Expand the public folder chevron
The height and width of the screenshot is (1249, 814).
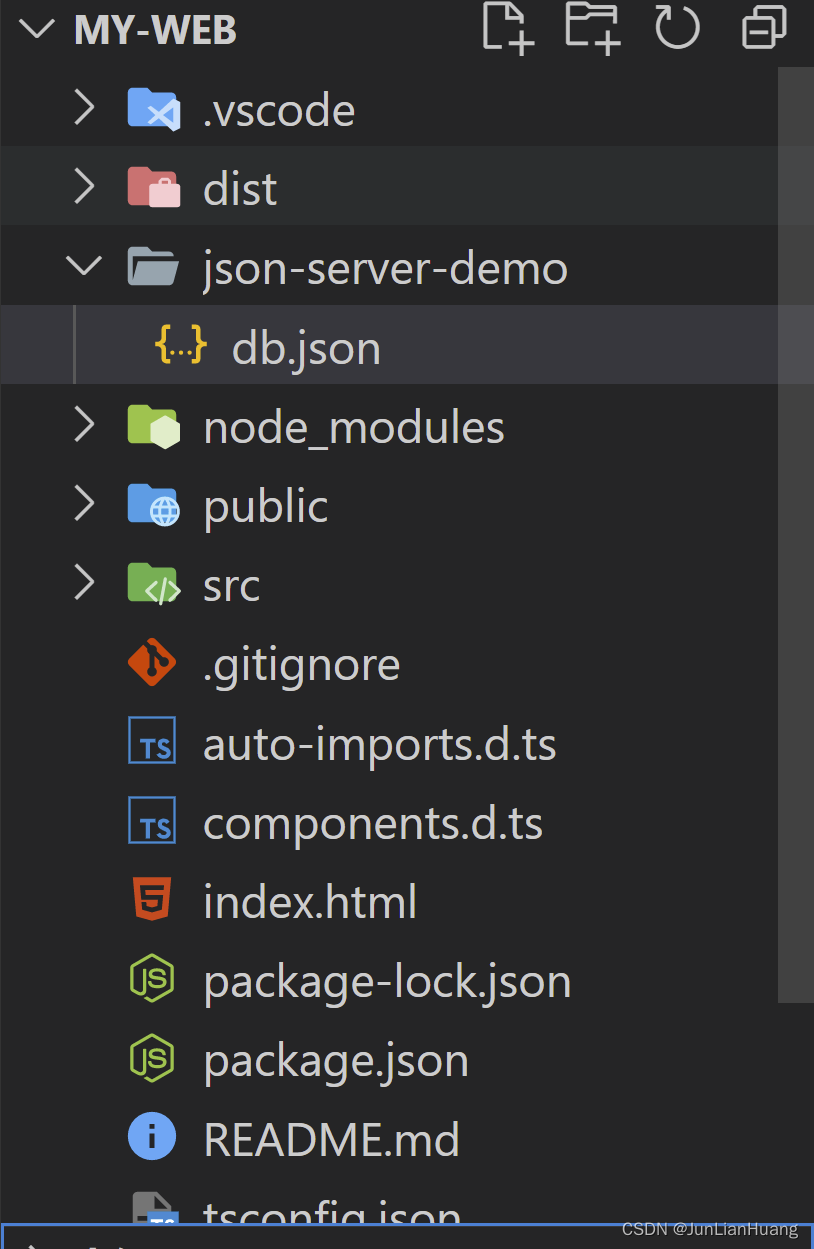pos(85,505)
